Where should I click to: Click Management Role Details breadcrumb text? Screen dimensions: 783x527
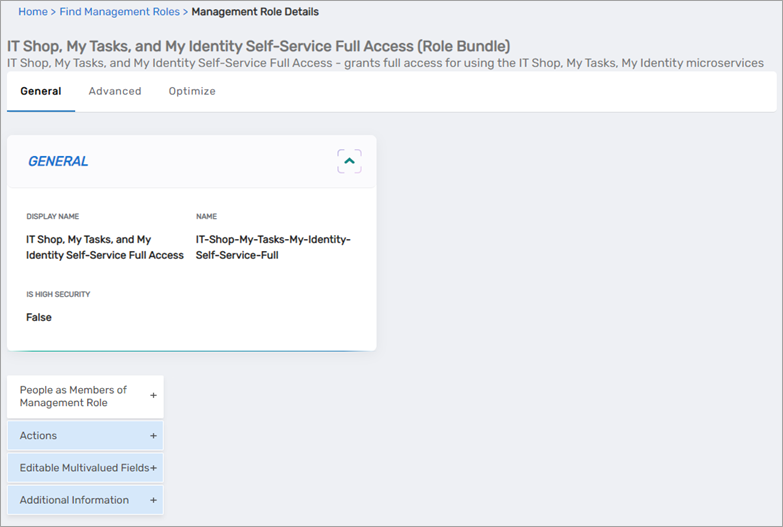pos(255,12)
